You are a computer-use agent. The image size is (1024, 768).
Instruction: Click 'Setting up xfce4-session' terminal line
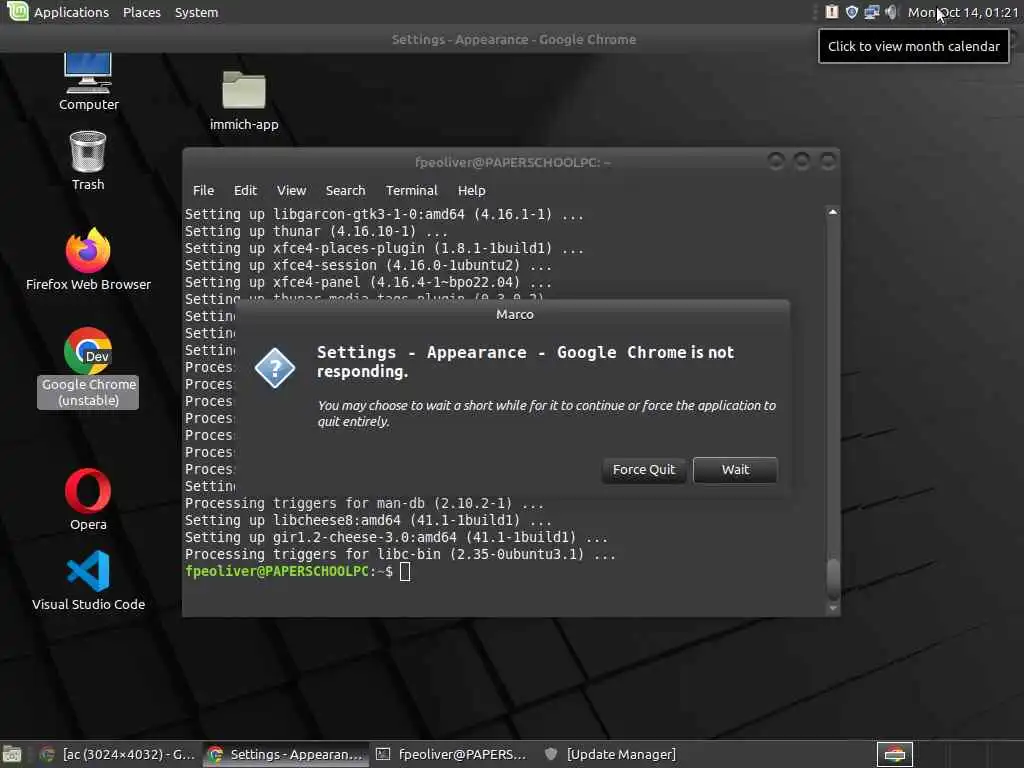[368, 265]
